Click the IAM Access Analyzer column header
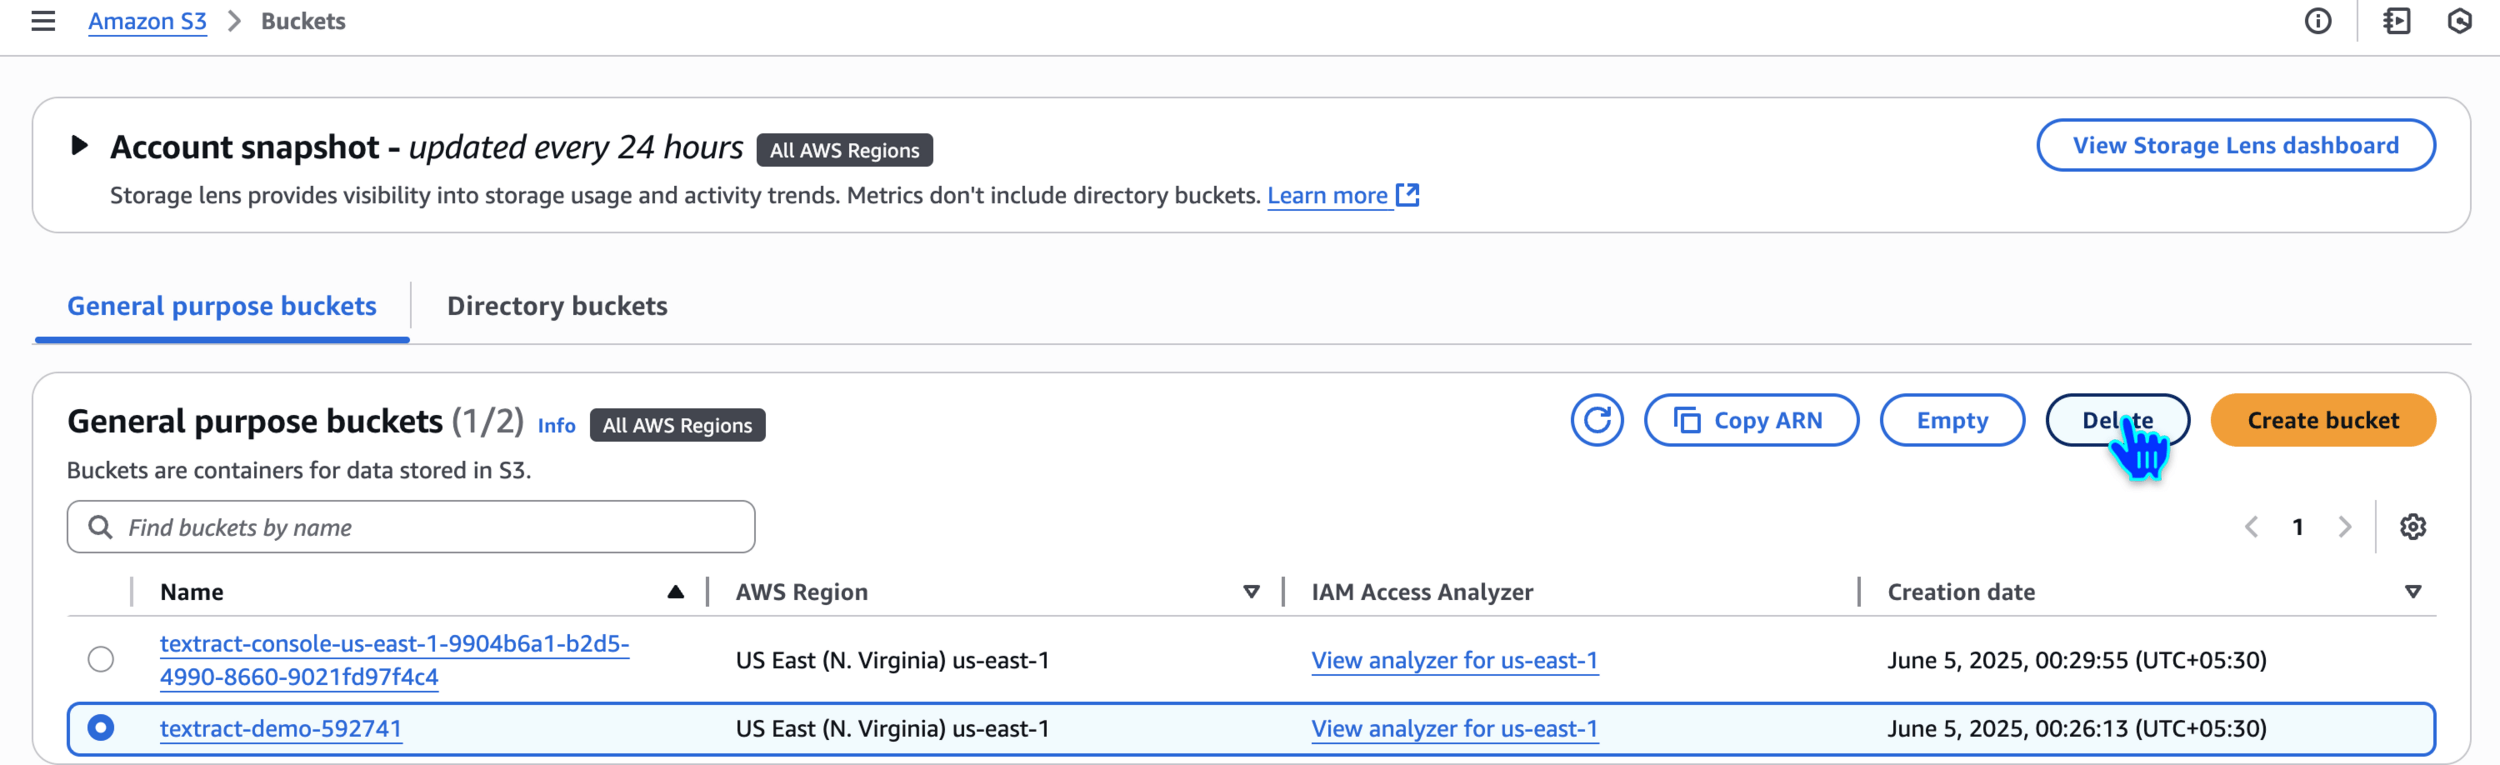This screenshot has width=2500, height=765. [1422, 592]
